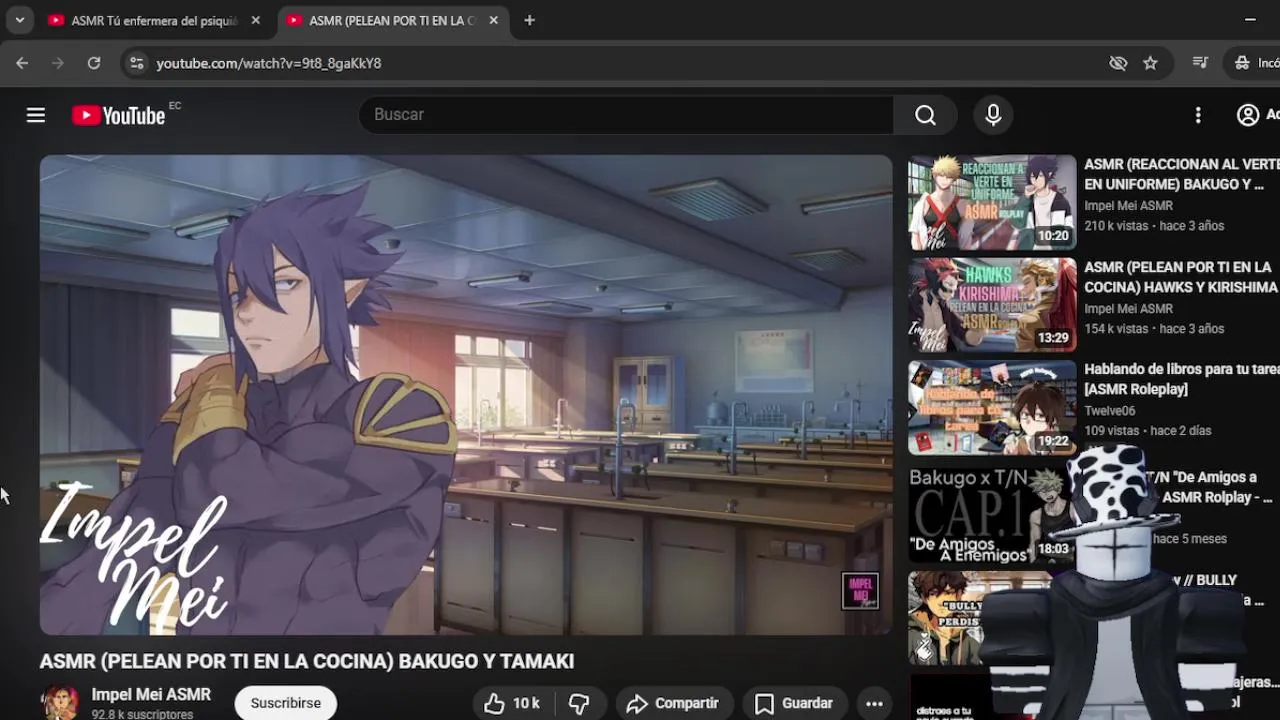Bookmark this page with star icon

[1150, 63]
